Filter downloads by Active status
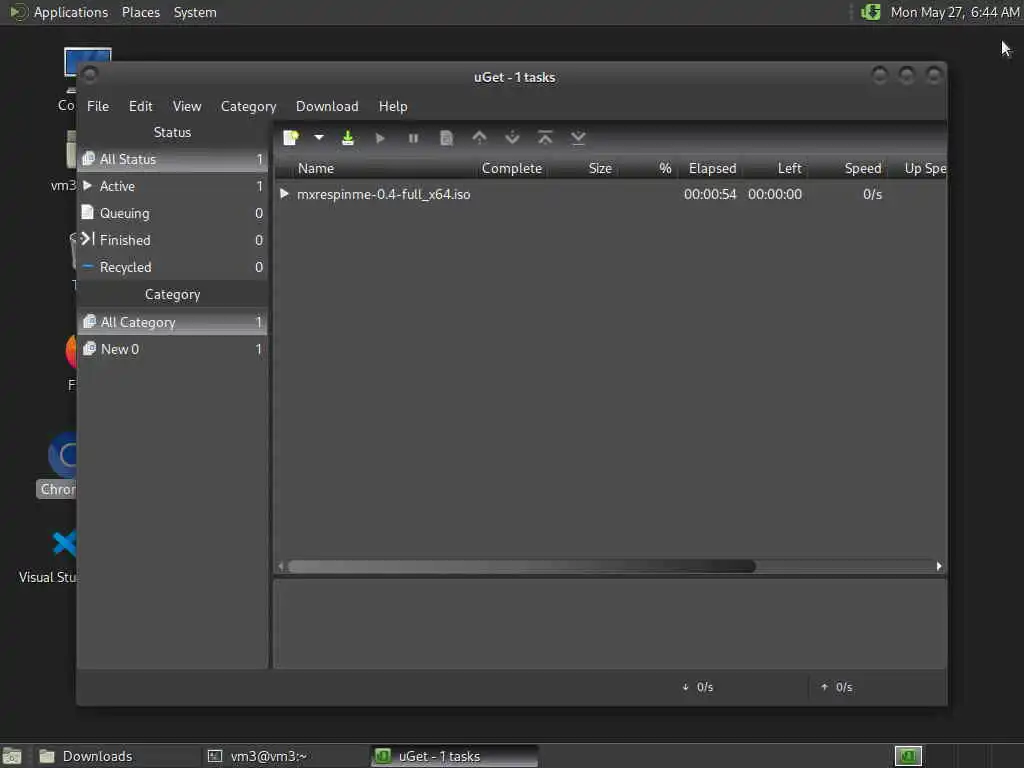1024x768 pixels. click(x=172, y=186)
